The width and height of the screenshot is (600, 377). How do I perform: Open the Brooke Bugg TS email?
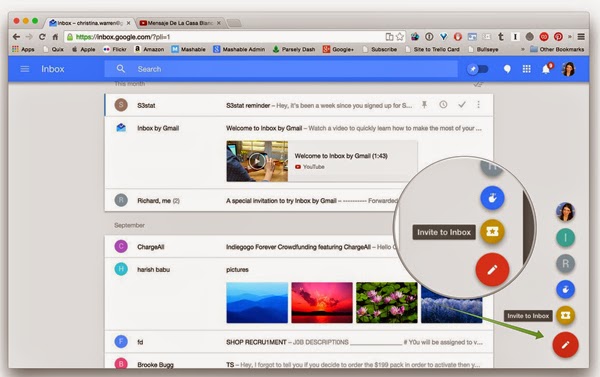(299, 362)
